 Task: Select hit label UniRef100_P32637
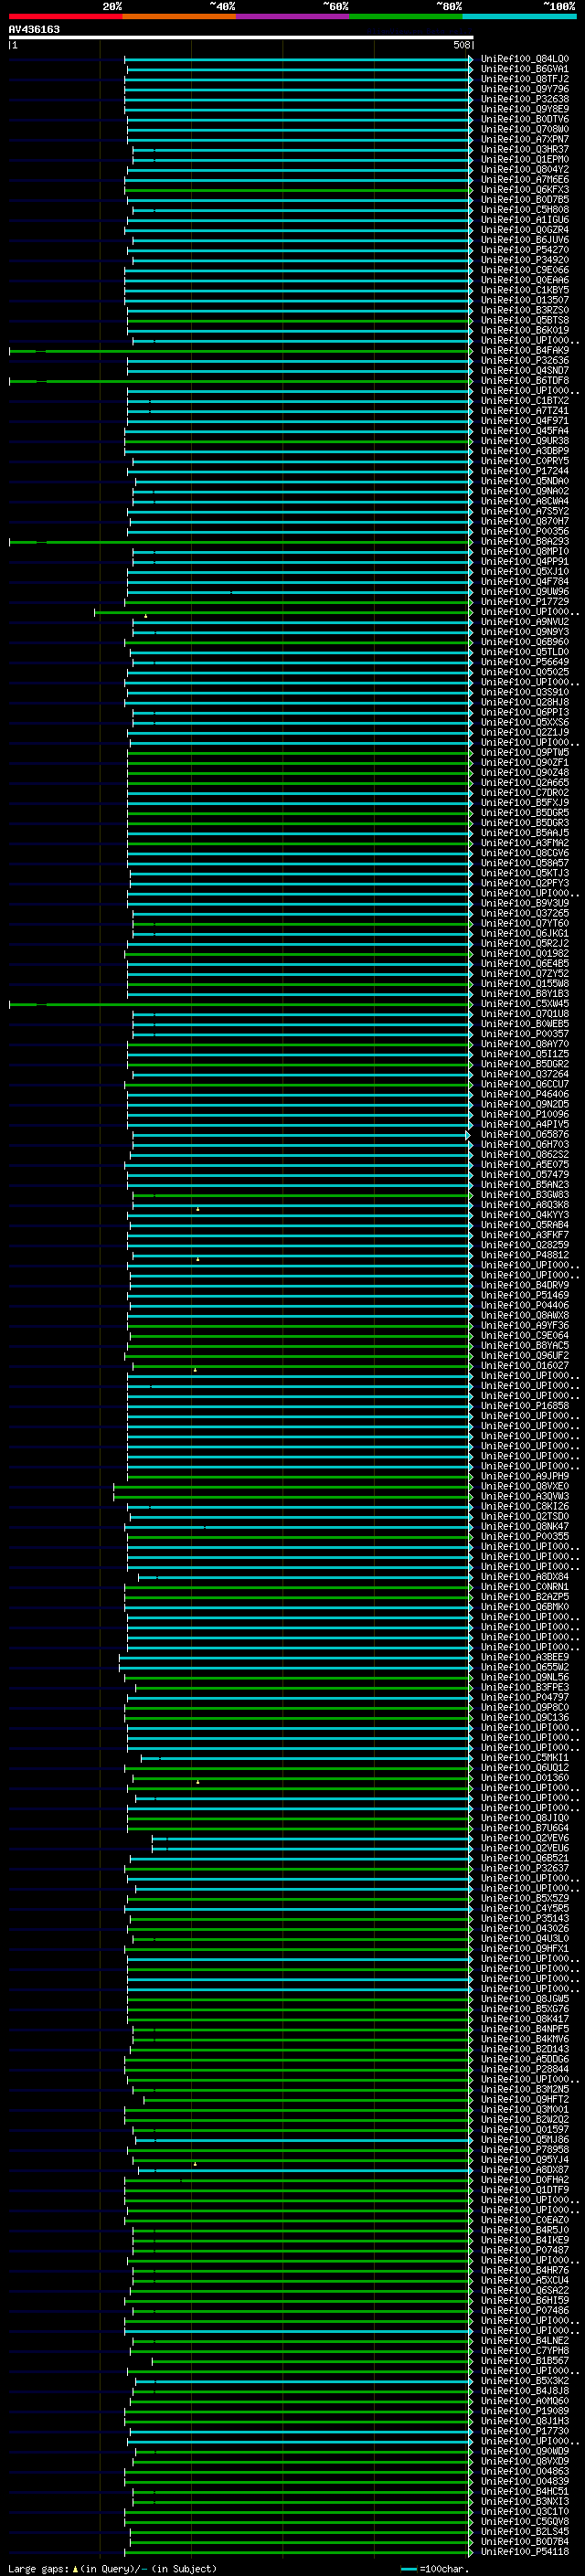(524, 1868)
